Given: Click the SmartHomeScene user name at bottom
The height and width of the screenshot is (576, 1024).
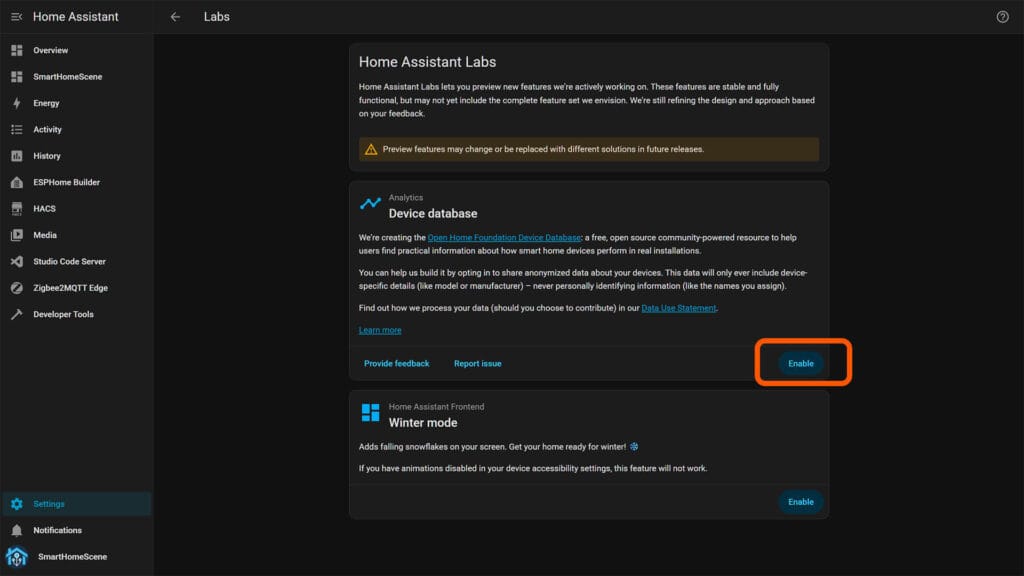Looking at the screenshot, I should (72, 557).
